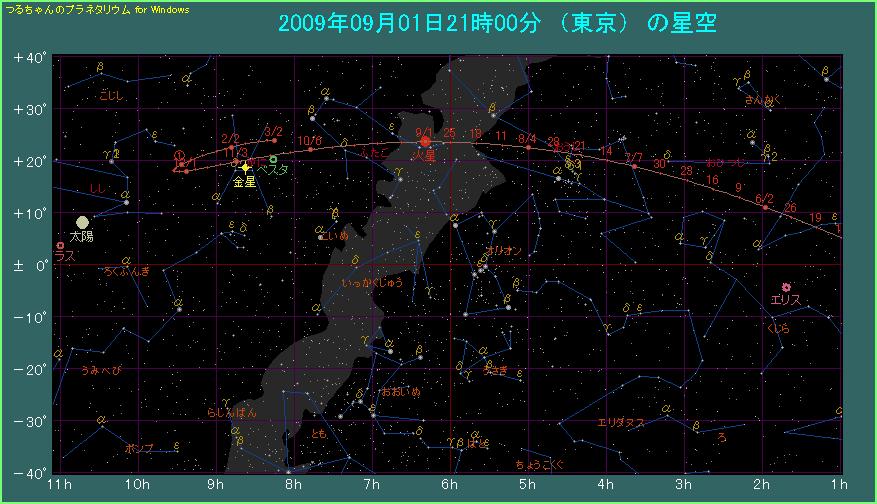The width and height of the screenshot is (877, 504).
Task: Select the yellow Venus (金星) marker
Action: (x=245, y=168)
